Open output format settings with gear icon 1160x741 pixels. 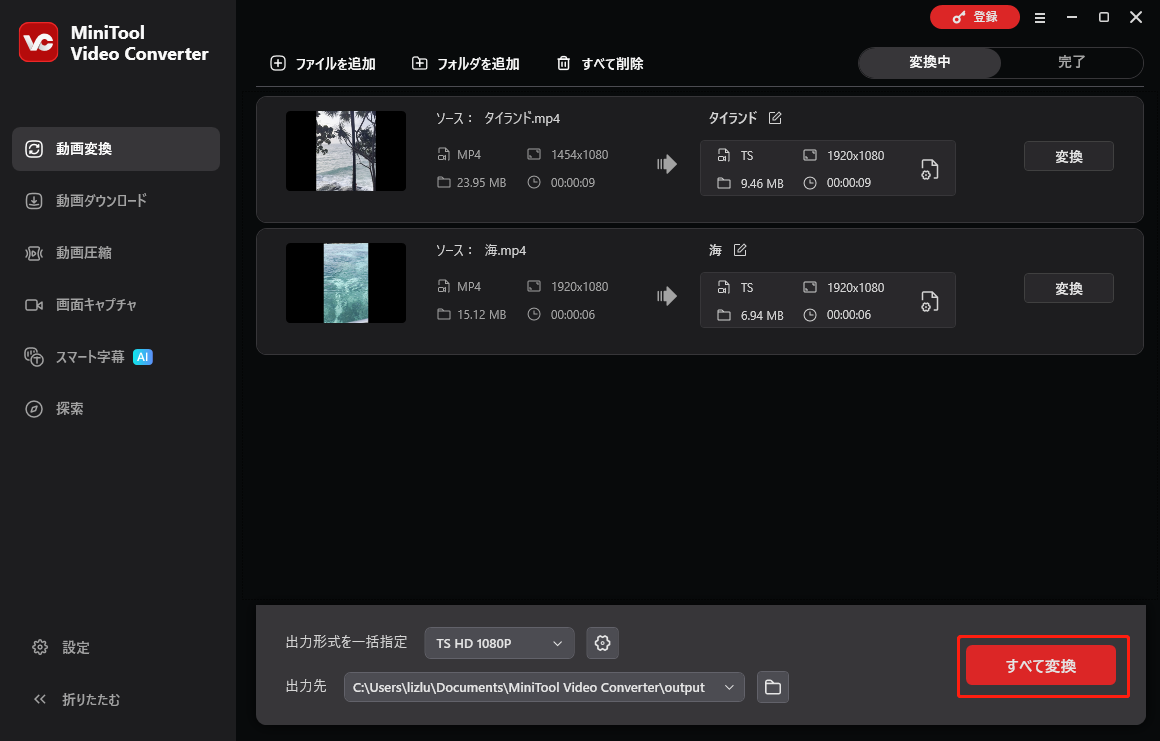602,643
